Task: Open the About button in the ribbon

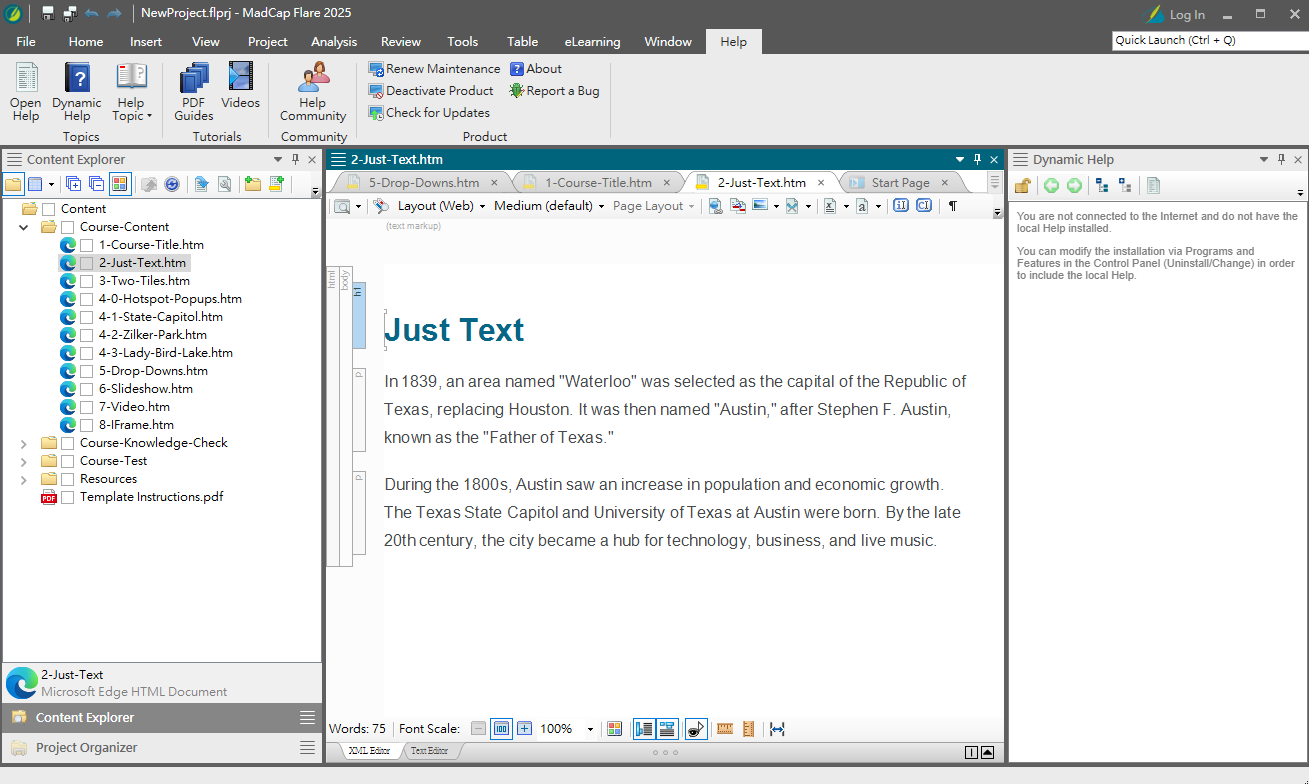Action: tap(536, 69)
